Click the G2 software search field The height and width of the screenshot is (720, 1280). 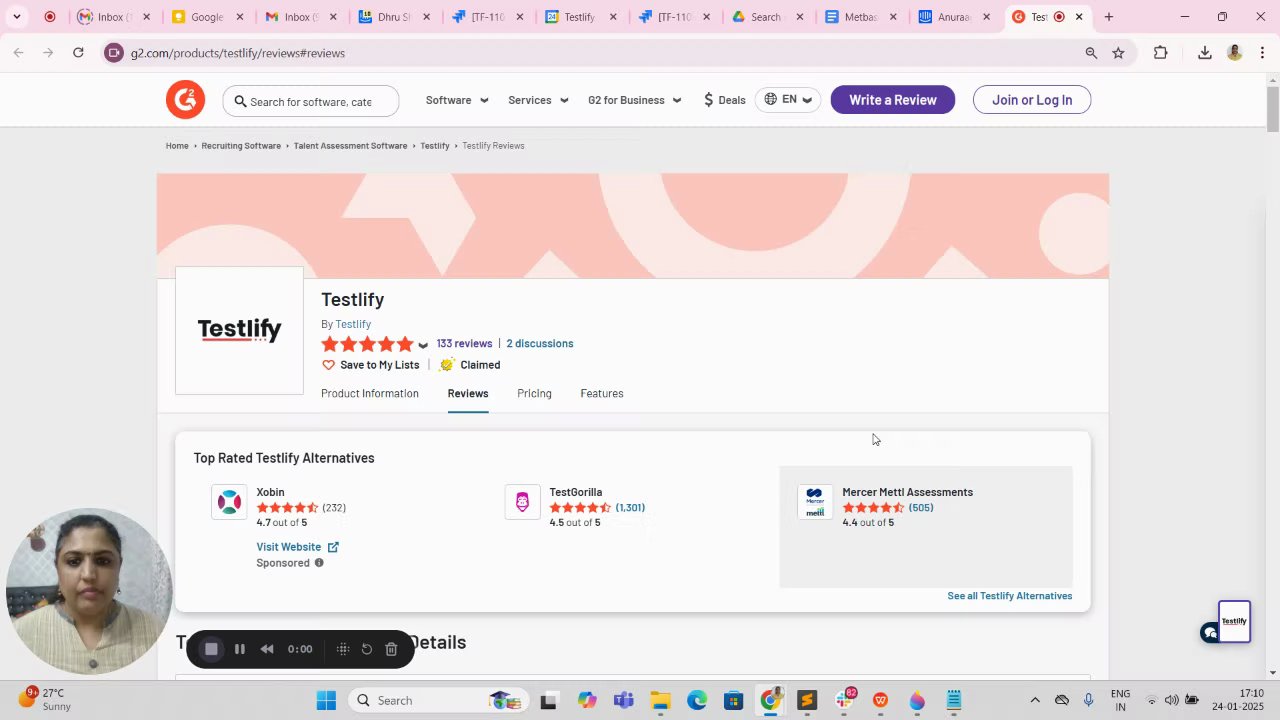311,101
